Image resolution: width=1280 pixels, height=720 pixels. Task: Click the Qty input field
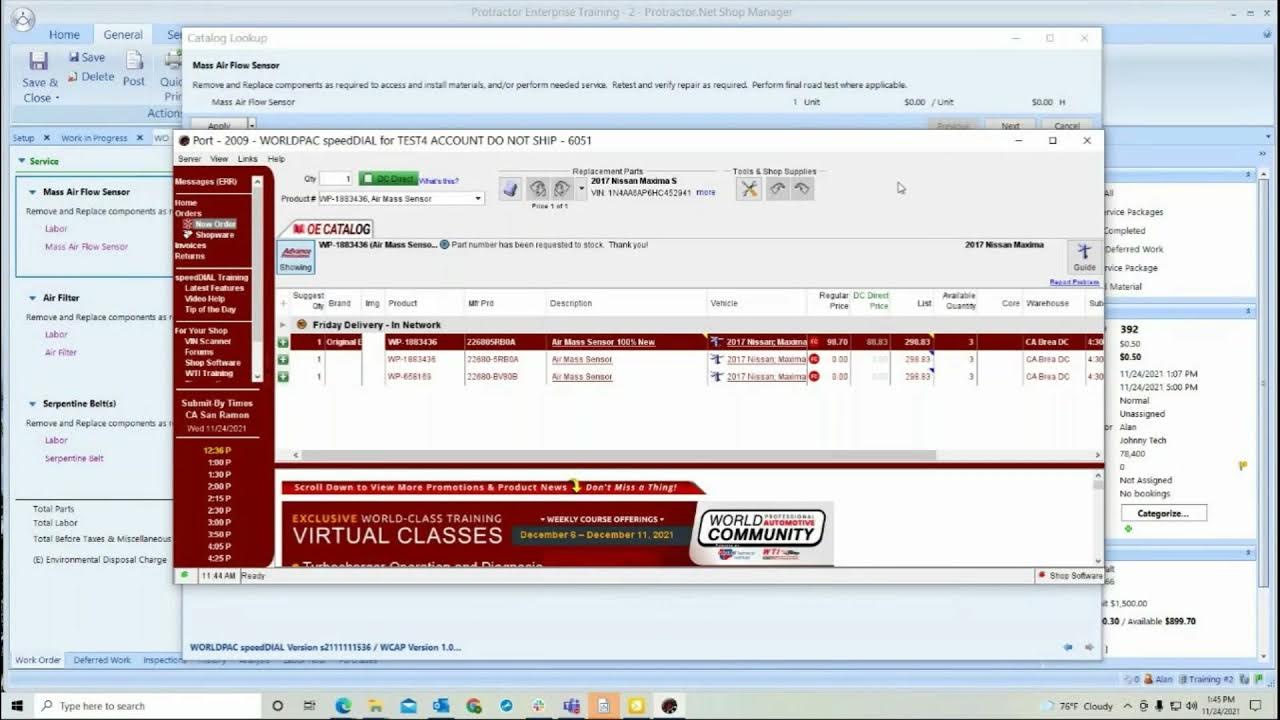coord(337,179)
